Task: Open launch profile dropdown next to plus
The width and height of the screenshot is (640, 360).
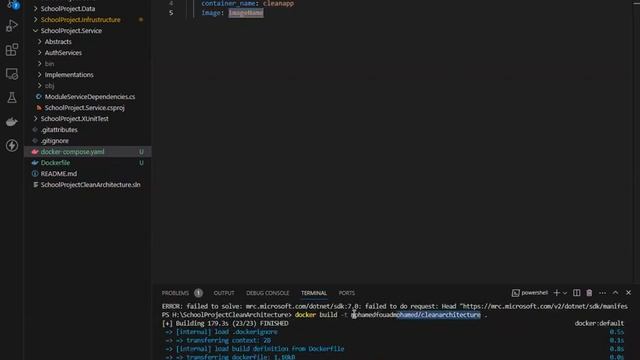Action: coord(565,293)
